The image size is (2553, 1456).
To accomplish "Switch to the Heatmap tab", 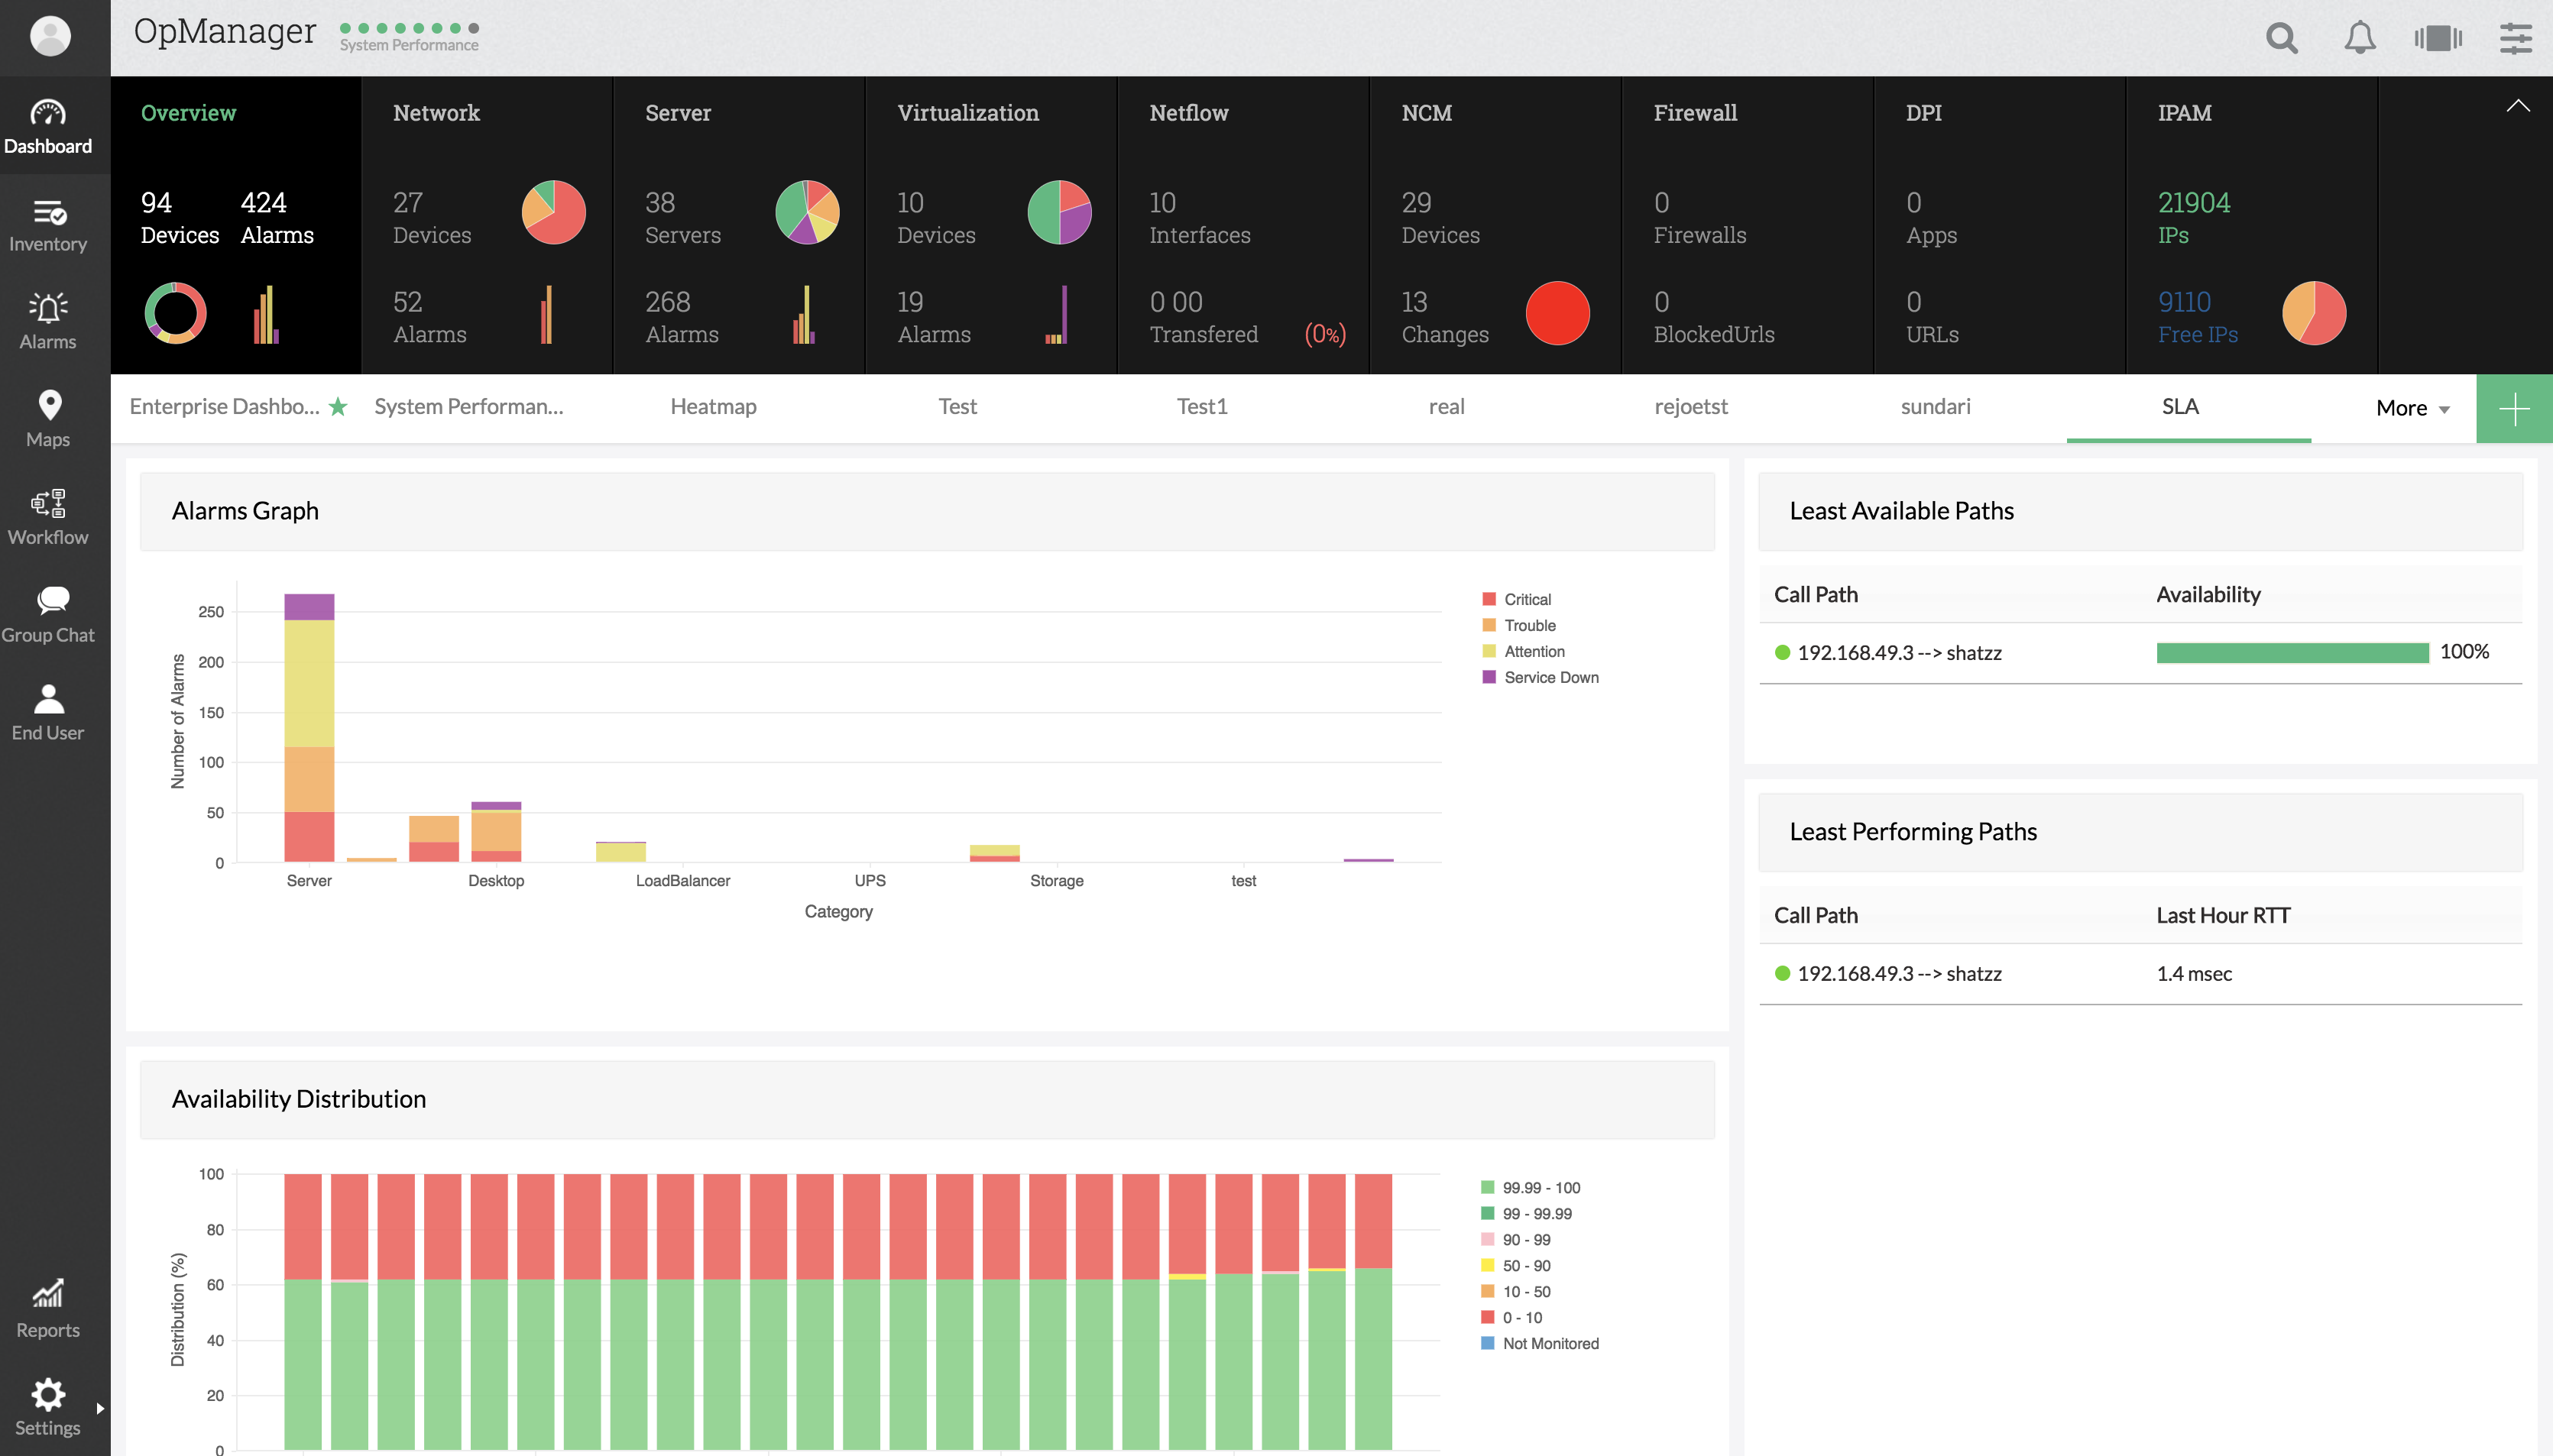I will pyautogui.click(x=713, y=406).
